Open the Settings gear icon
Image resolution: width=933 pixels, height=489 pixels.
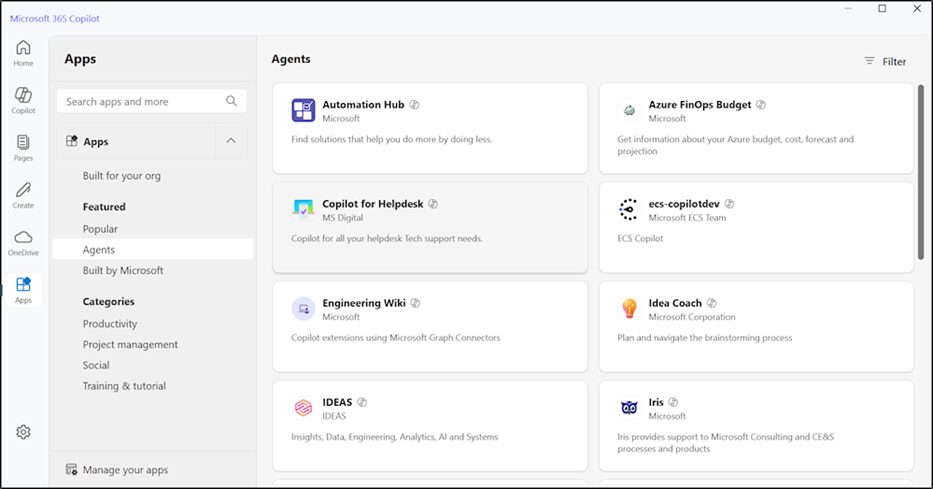[23, 432]
